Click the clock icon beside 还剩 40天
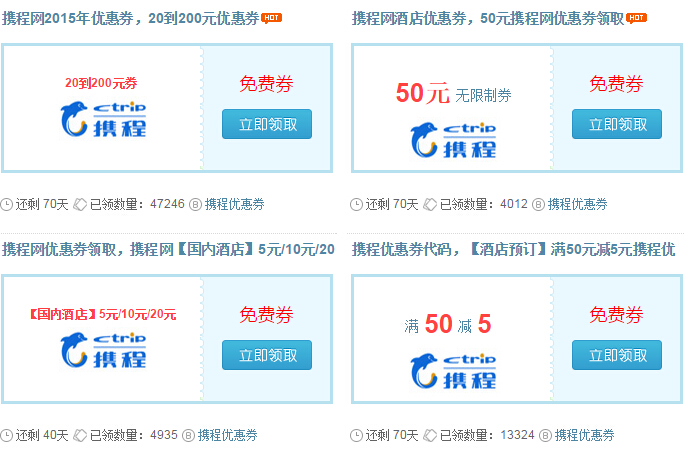Screen dimensions: 684x455 [x=7, y=435]
